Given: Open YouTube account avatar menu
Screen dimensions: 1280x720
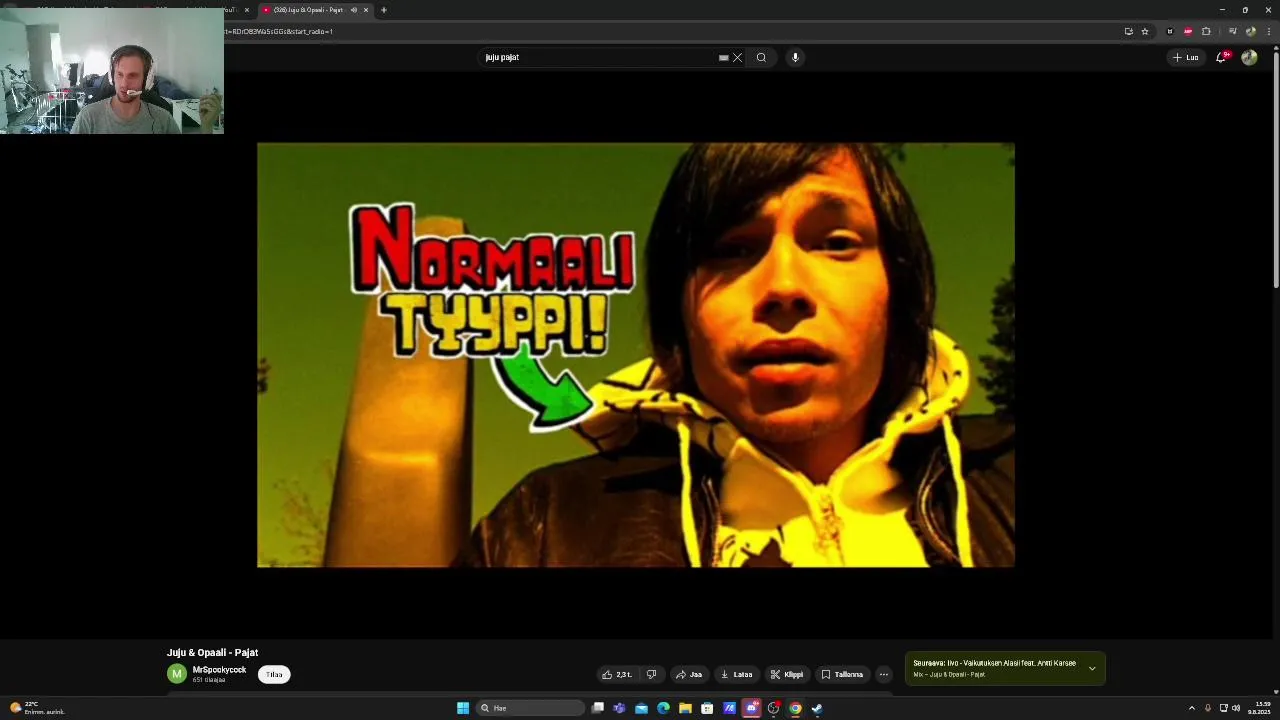Looking at the screenshot, I should [1249, 57].
